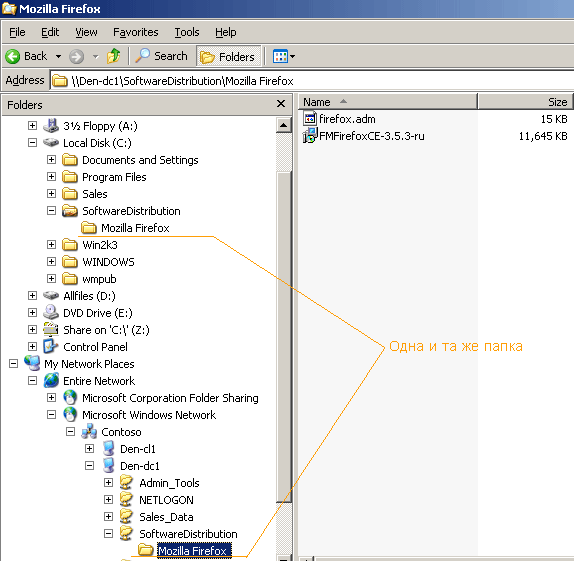
Task: Collapse the My Network Places node
Action: pos(13,364)
